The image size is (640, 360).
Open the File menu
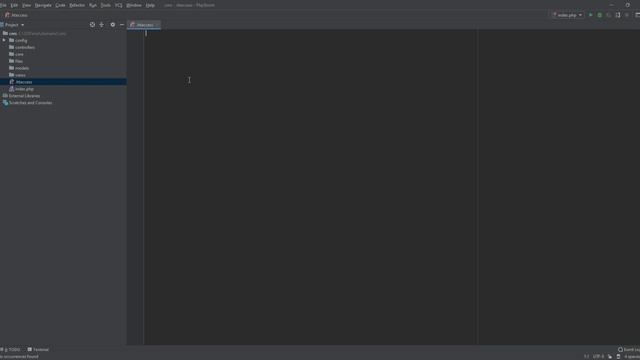coord(3,5)
